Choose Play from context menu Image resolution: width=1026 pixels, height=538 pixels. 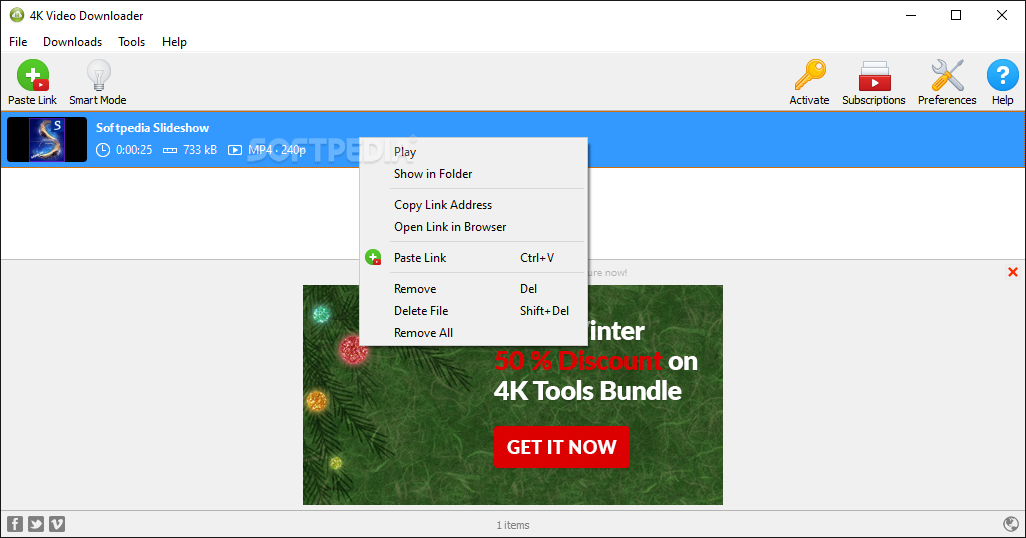474,152
